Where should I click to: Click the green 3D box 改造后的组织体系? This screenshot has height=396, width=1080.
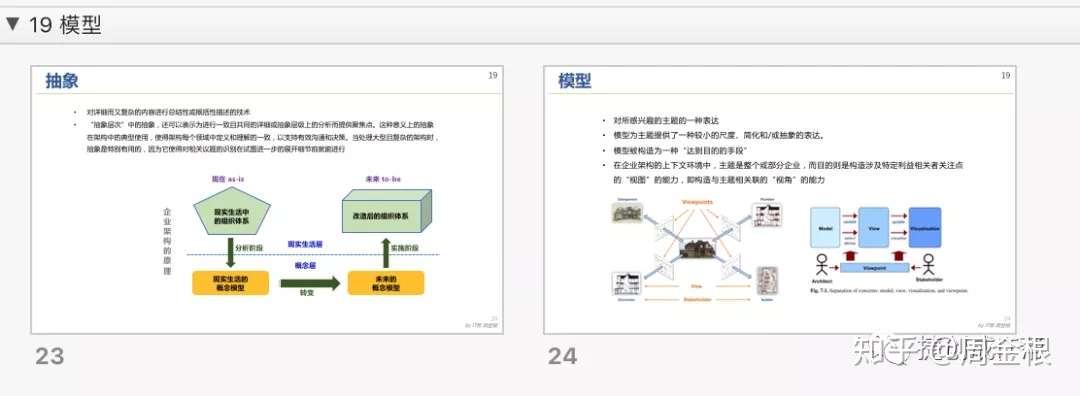coord(386,211)
